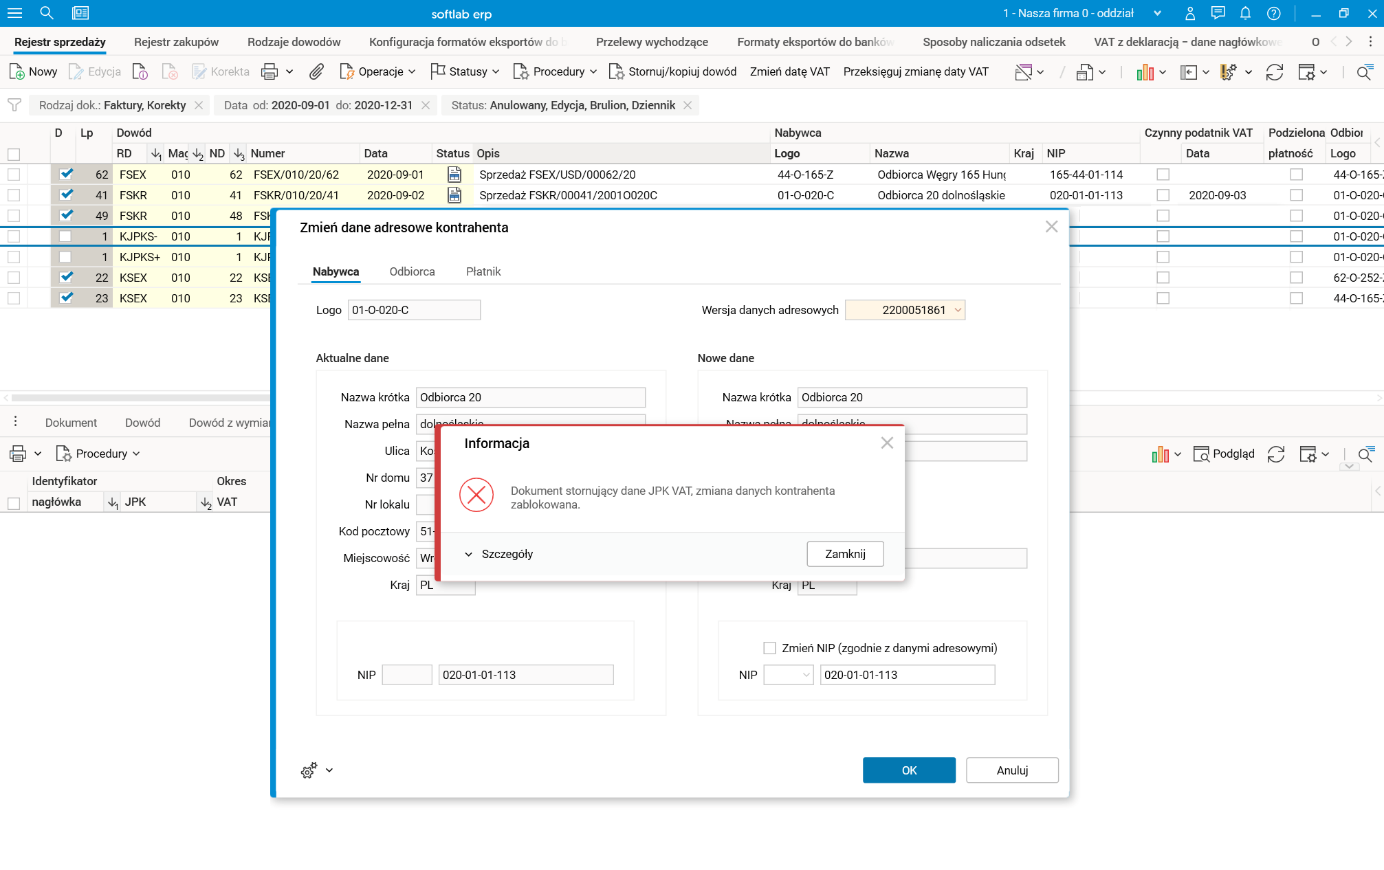Image resolution: width=1384 pixels, height=870 pixels.
Task: Tick the select-all checkbox in the grid header
Action: 14,154
